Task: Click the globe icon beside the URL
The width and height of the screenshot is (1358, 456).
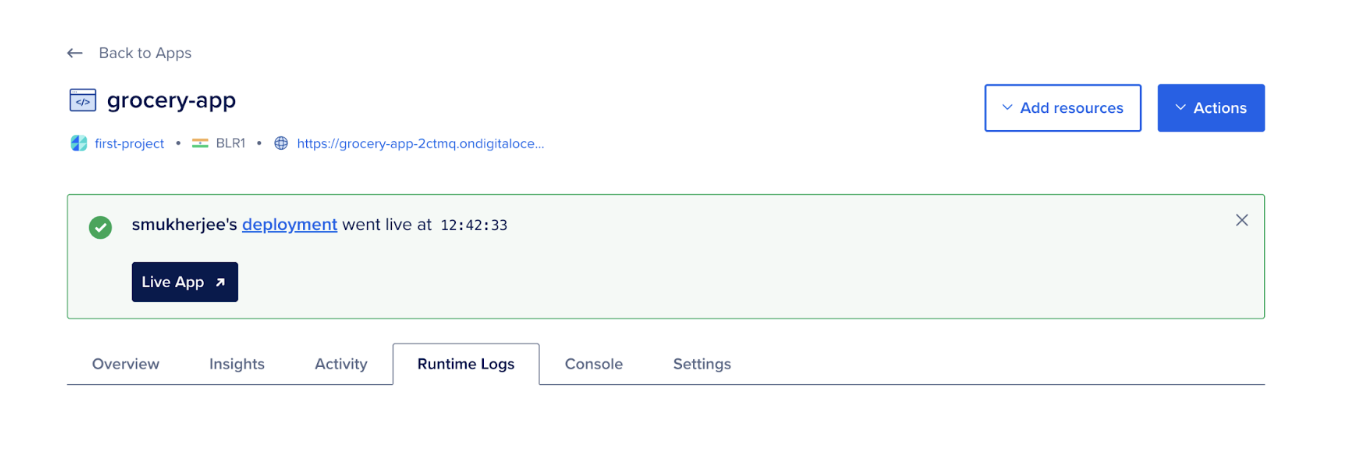Action: pyautogui.click(x=281, y=143)
